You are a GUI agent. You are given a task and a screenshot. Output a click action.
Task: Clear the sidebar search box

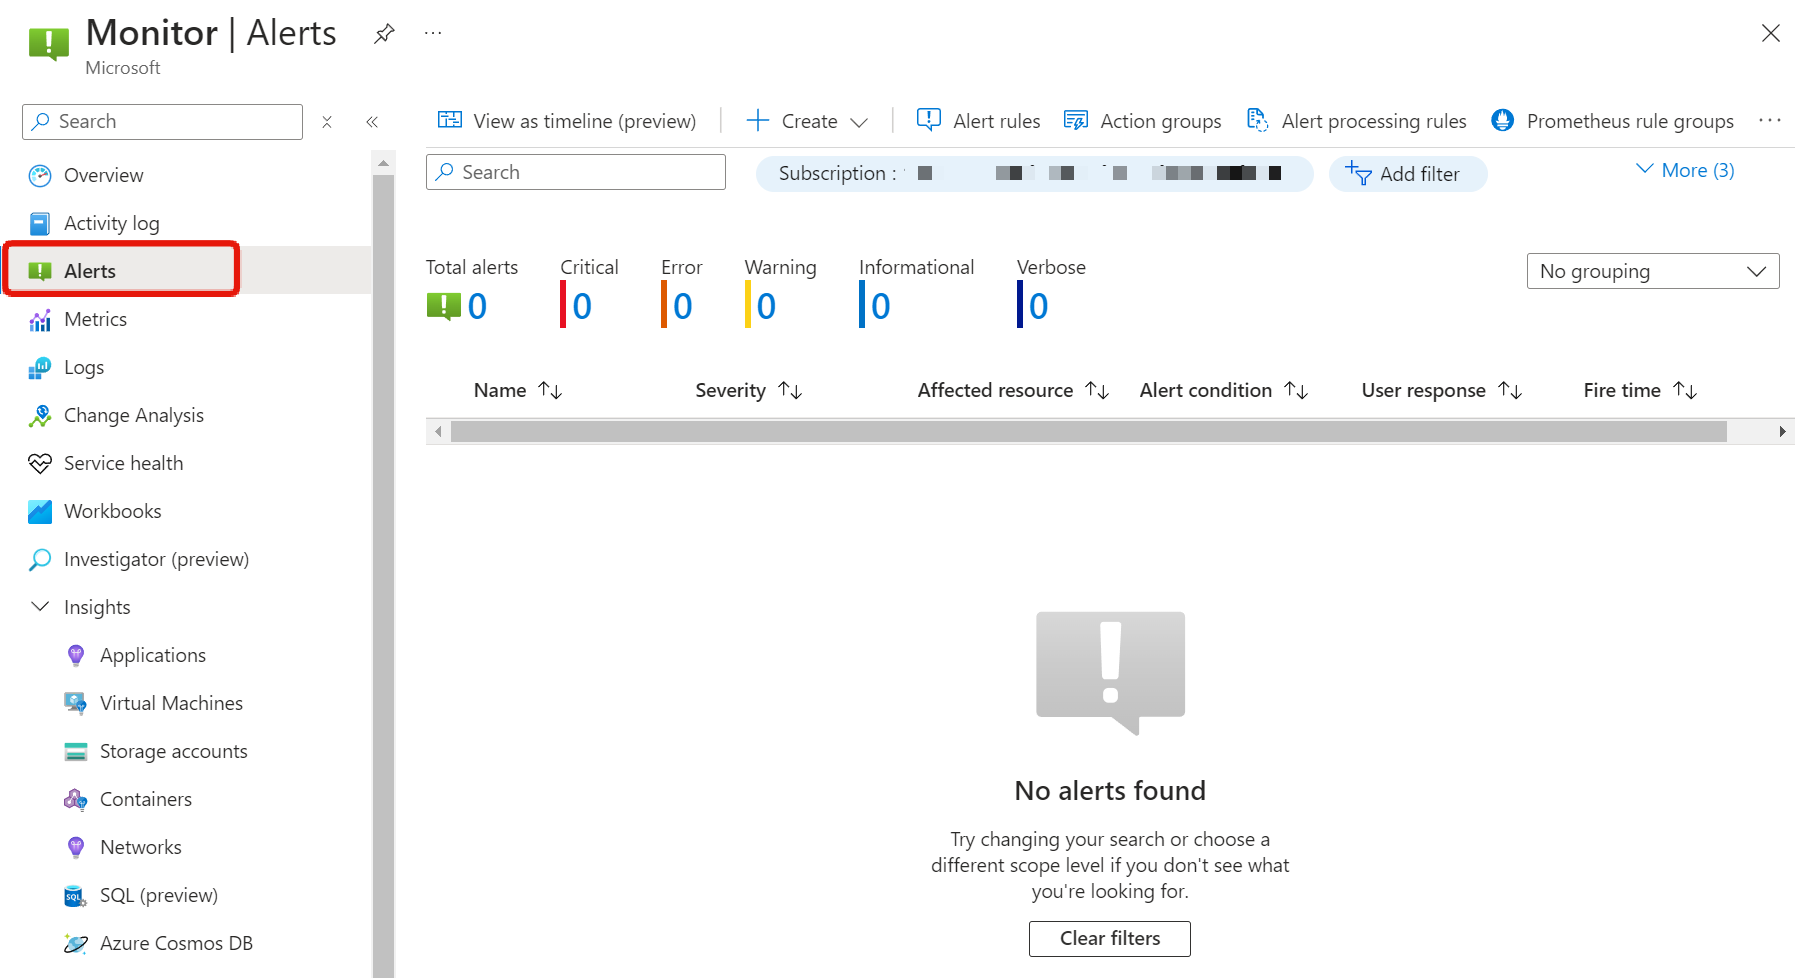pyautogui.click(x=327, y=122)
